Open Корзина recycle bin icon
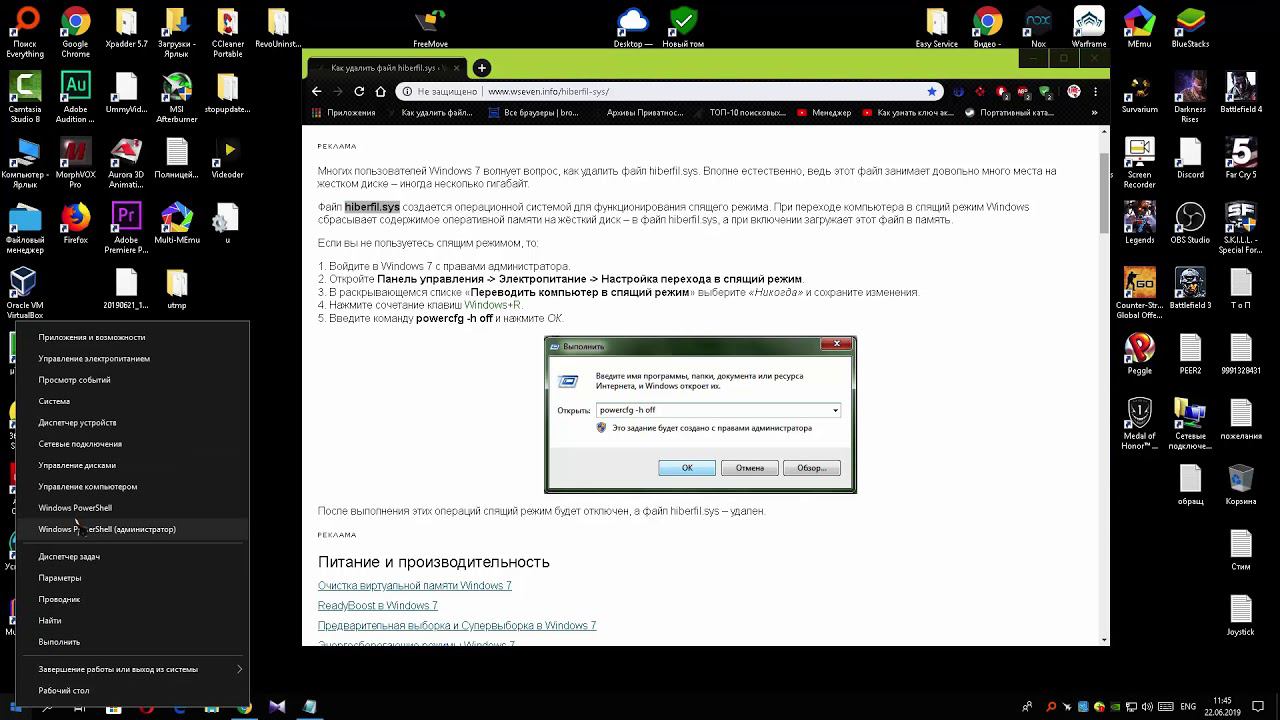Viewport: 1280px width, 720px height. [1241, 485]
